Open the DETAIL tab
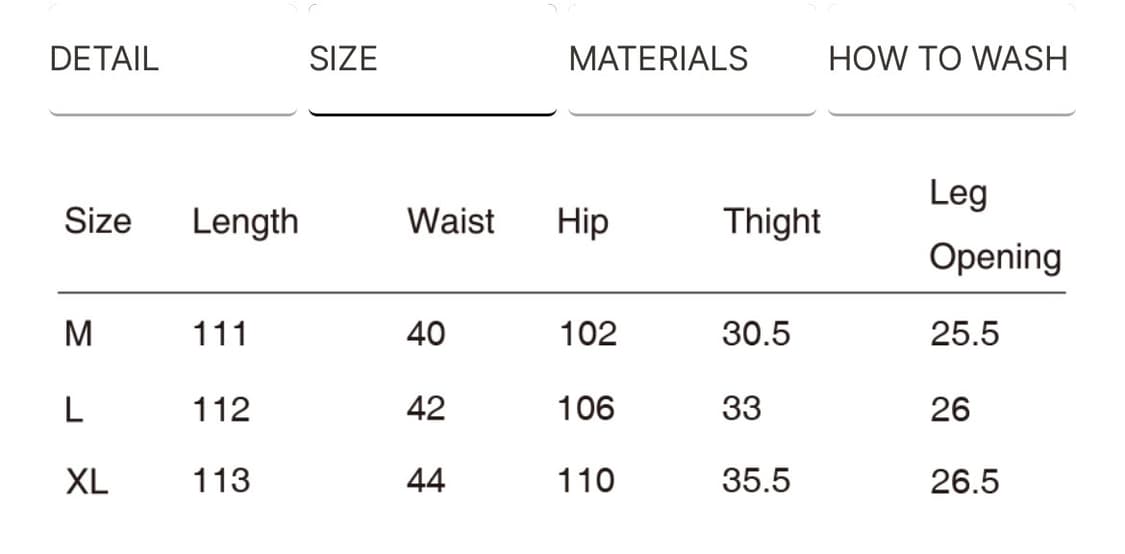This screenshot has width=1125, height=554. pos(173,59)
